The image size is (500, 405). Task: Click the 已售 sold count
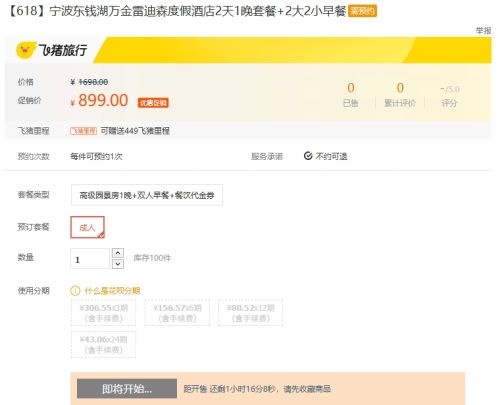[351, 95]
